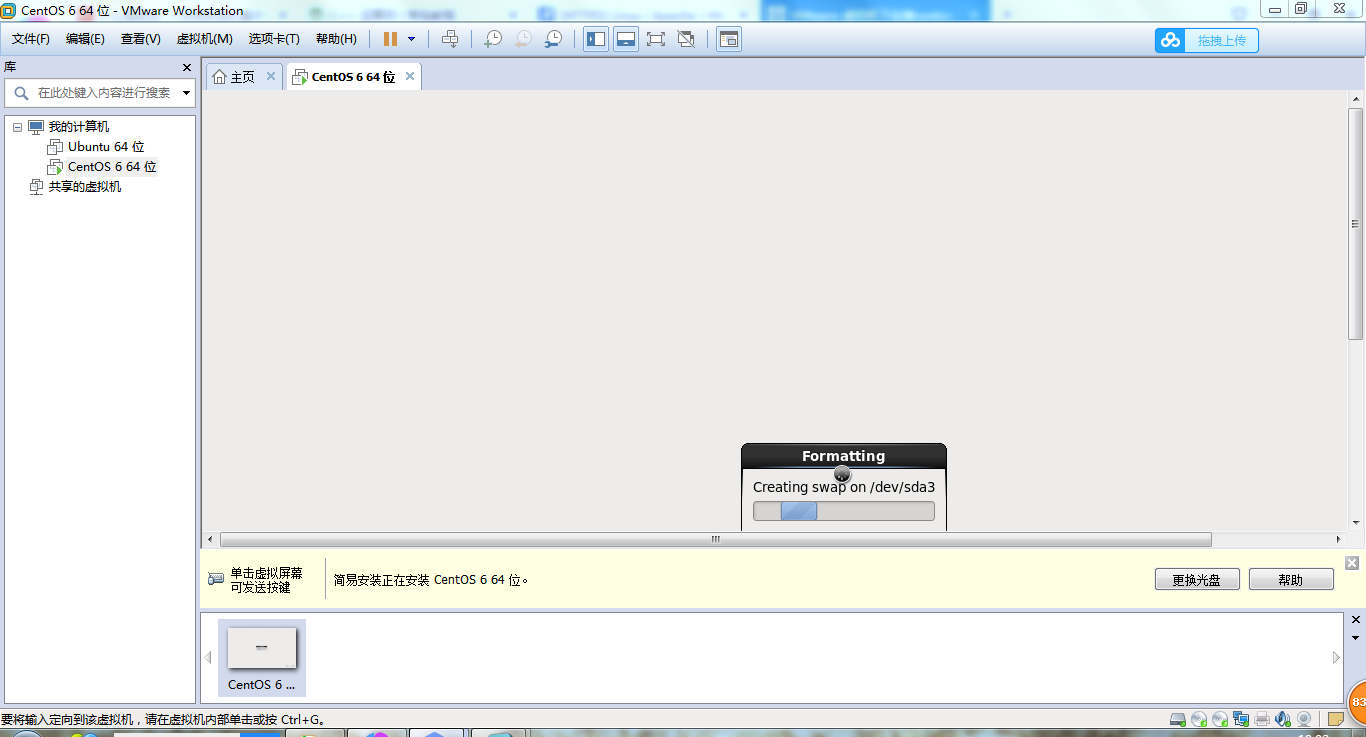
Task: Click the network adapter status icon
Action: tap(1241, 719)
